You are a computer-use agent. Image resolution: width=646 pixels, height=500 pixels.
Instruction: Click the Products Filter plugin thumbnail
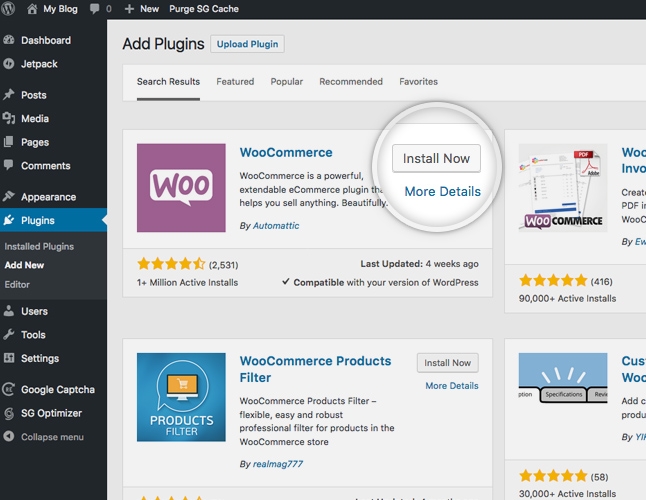(x=181, y=397)
